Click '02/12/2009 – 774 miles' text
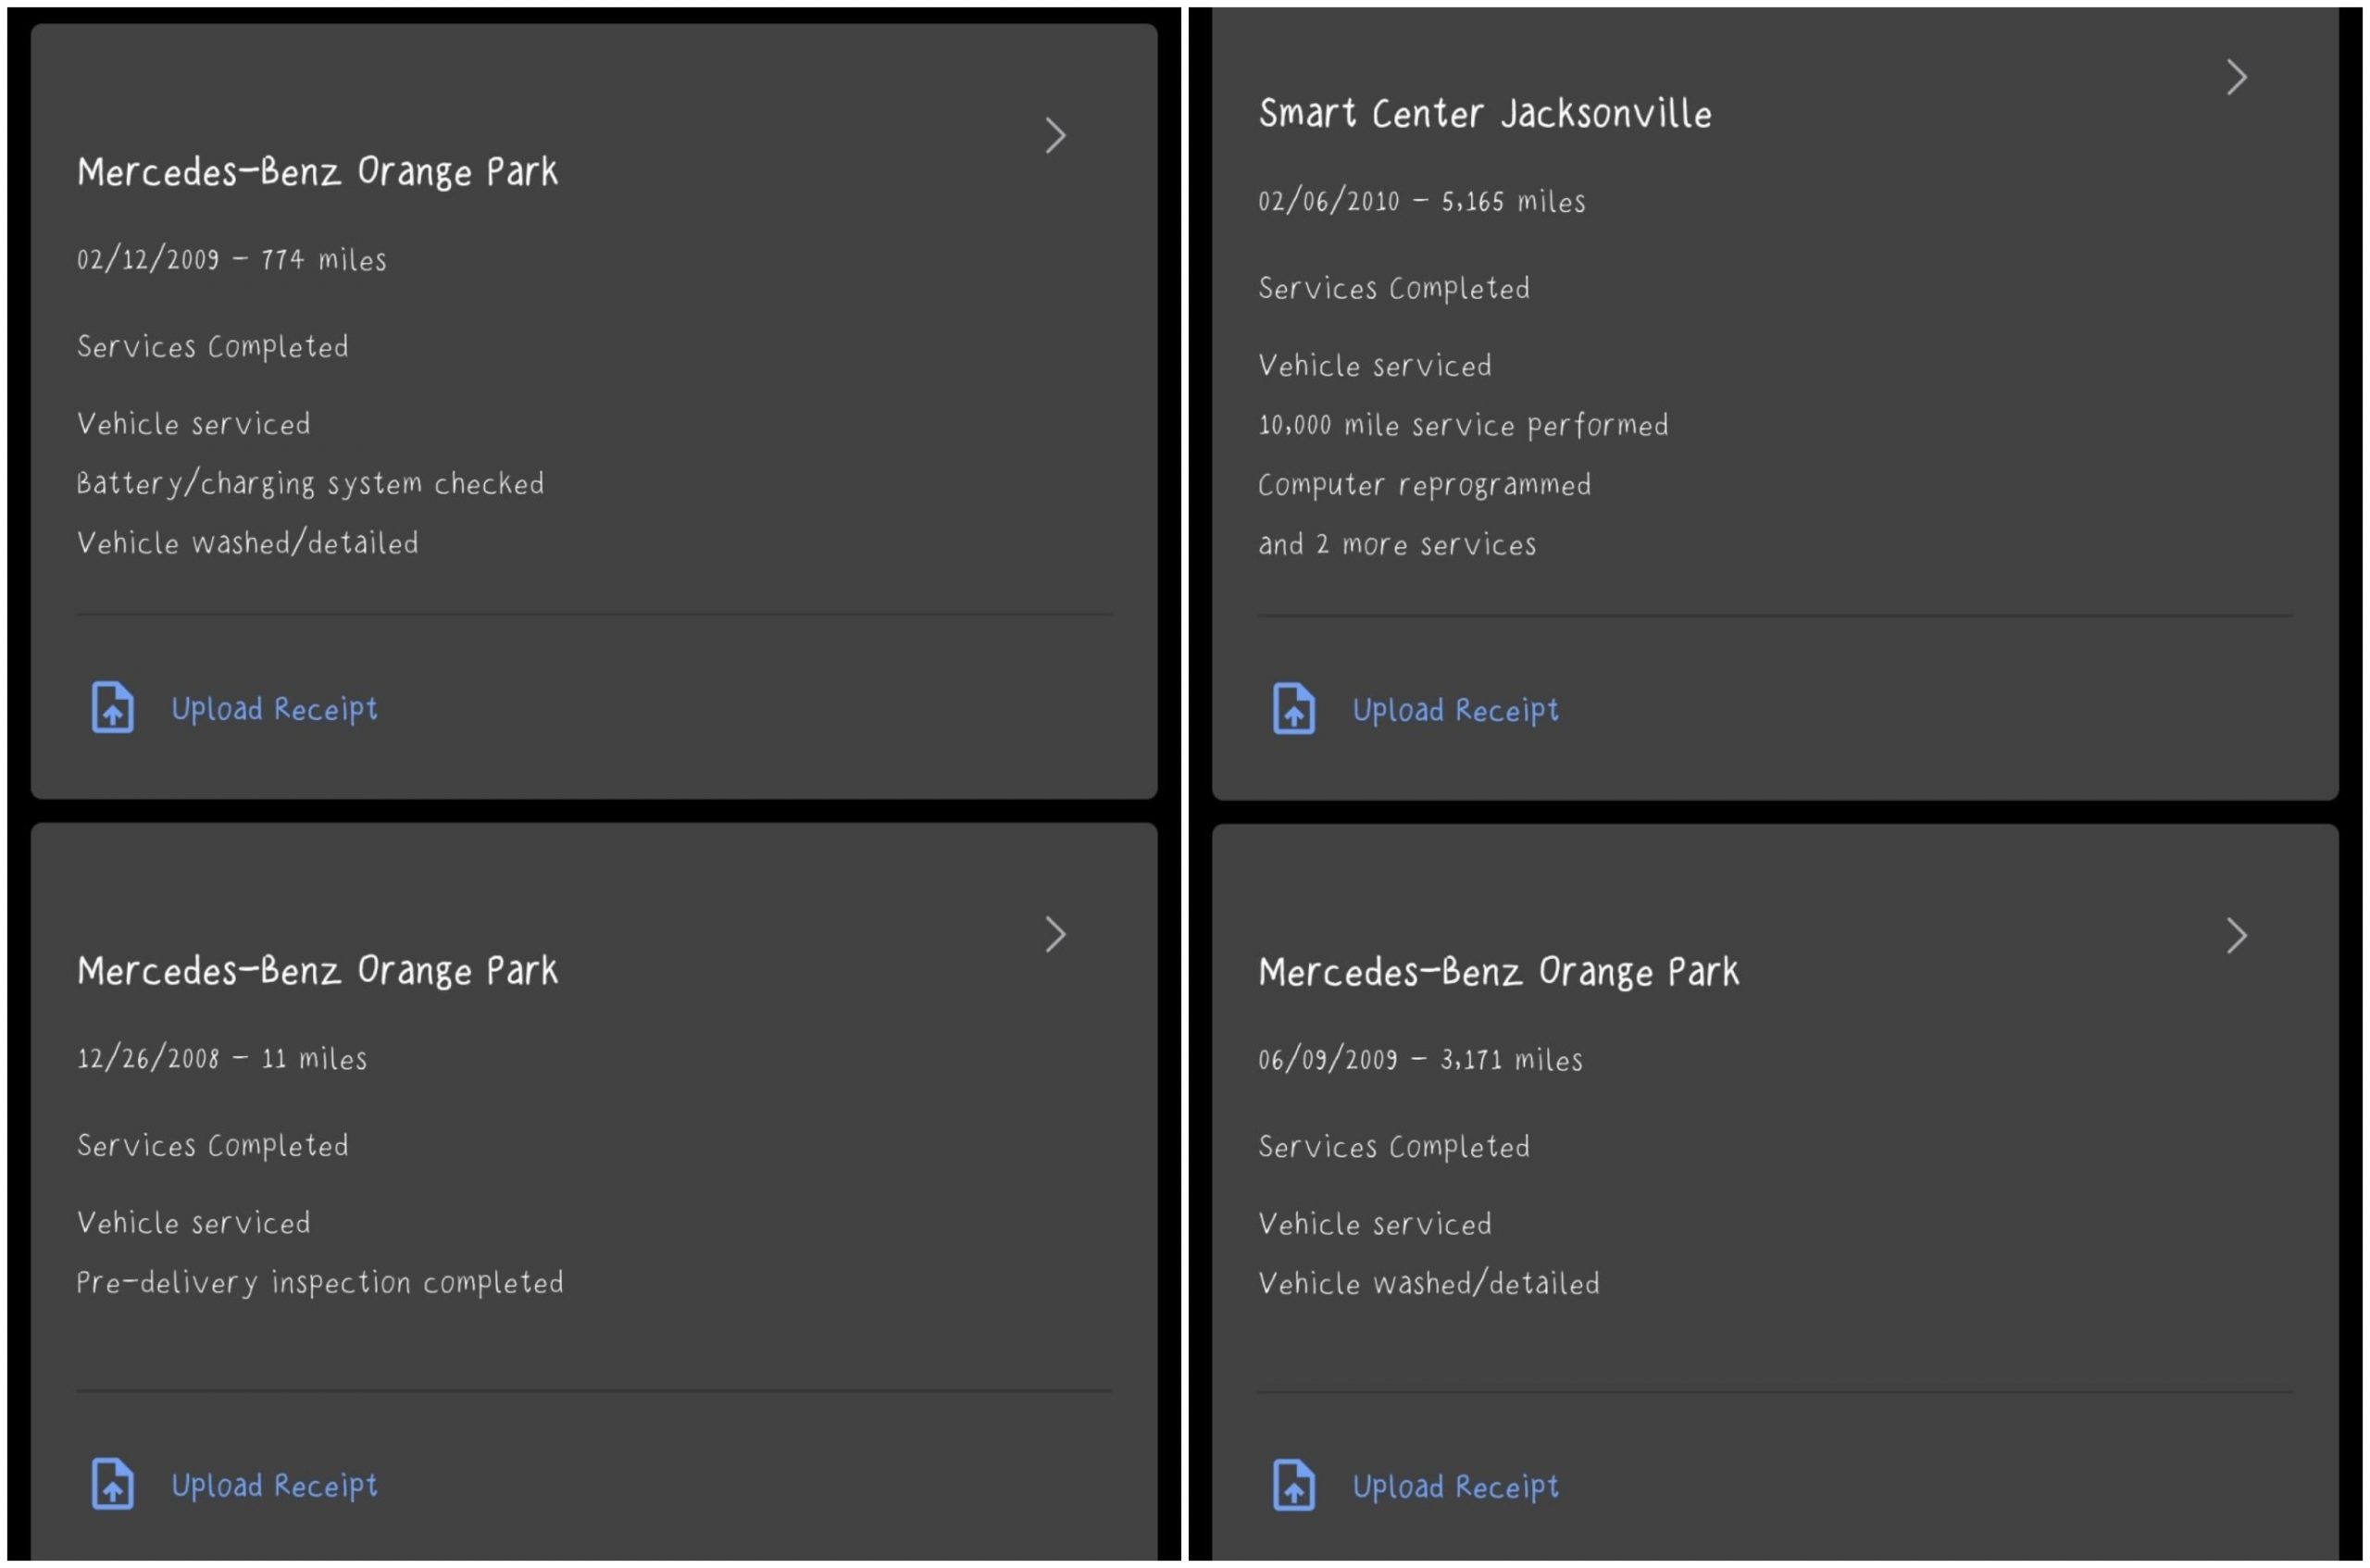The image size is (2370, 1568). [232, 259]
